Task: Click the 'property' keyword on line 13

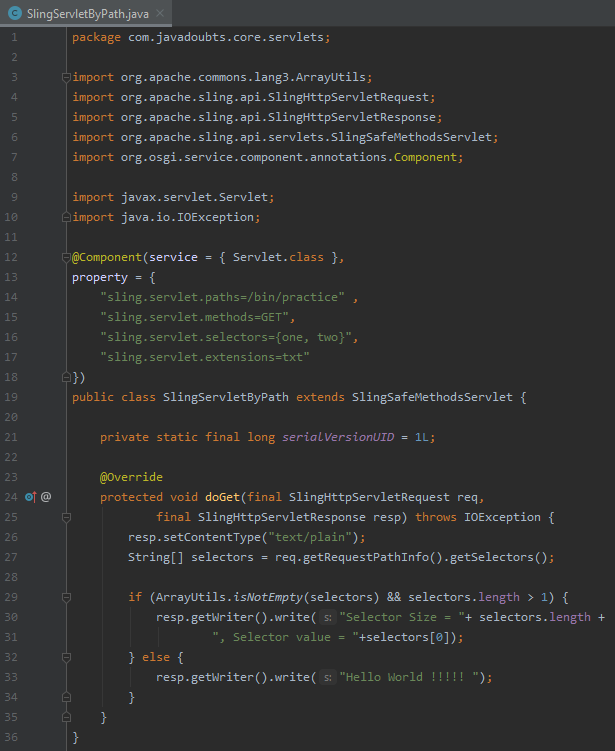Action: [100, 278]
